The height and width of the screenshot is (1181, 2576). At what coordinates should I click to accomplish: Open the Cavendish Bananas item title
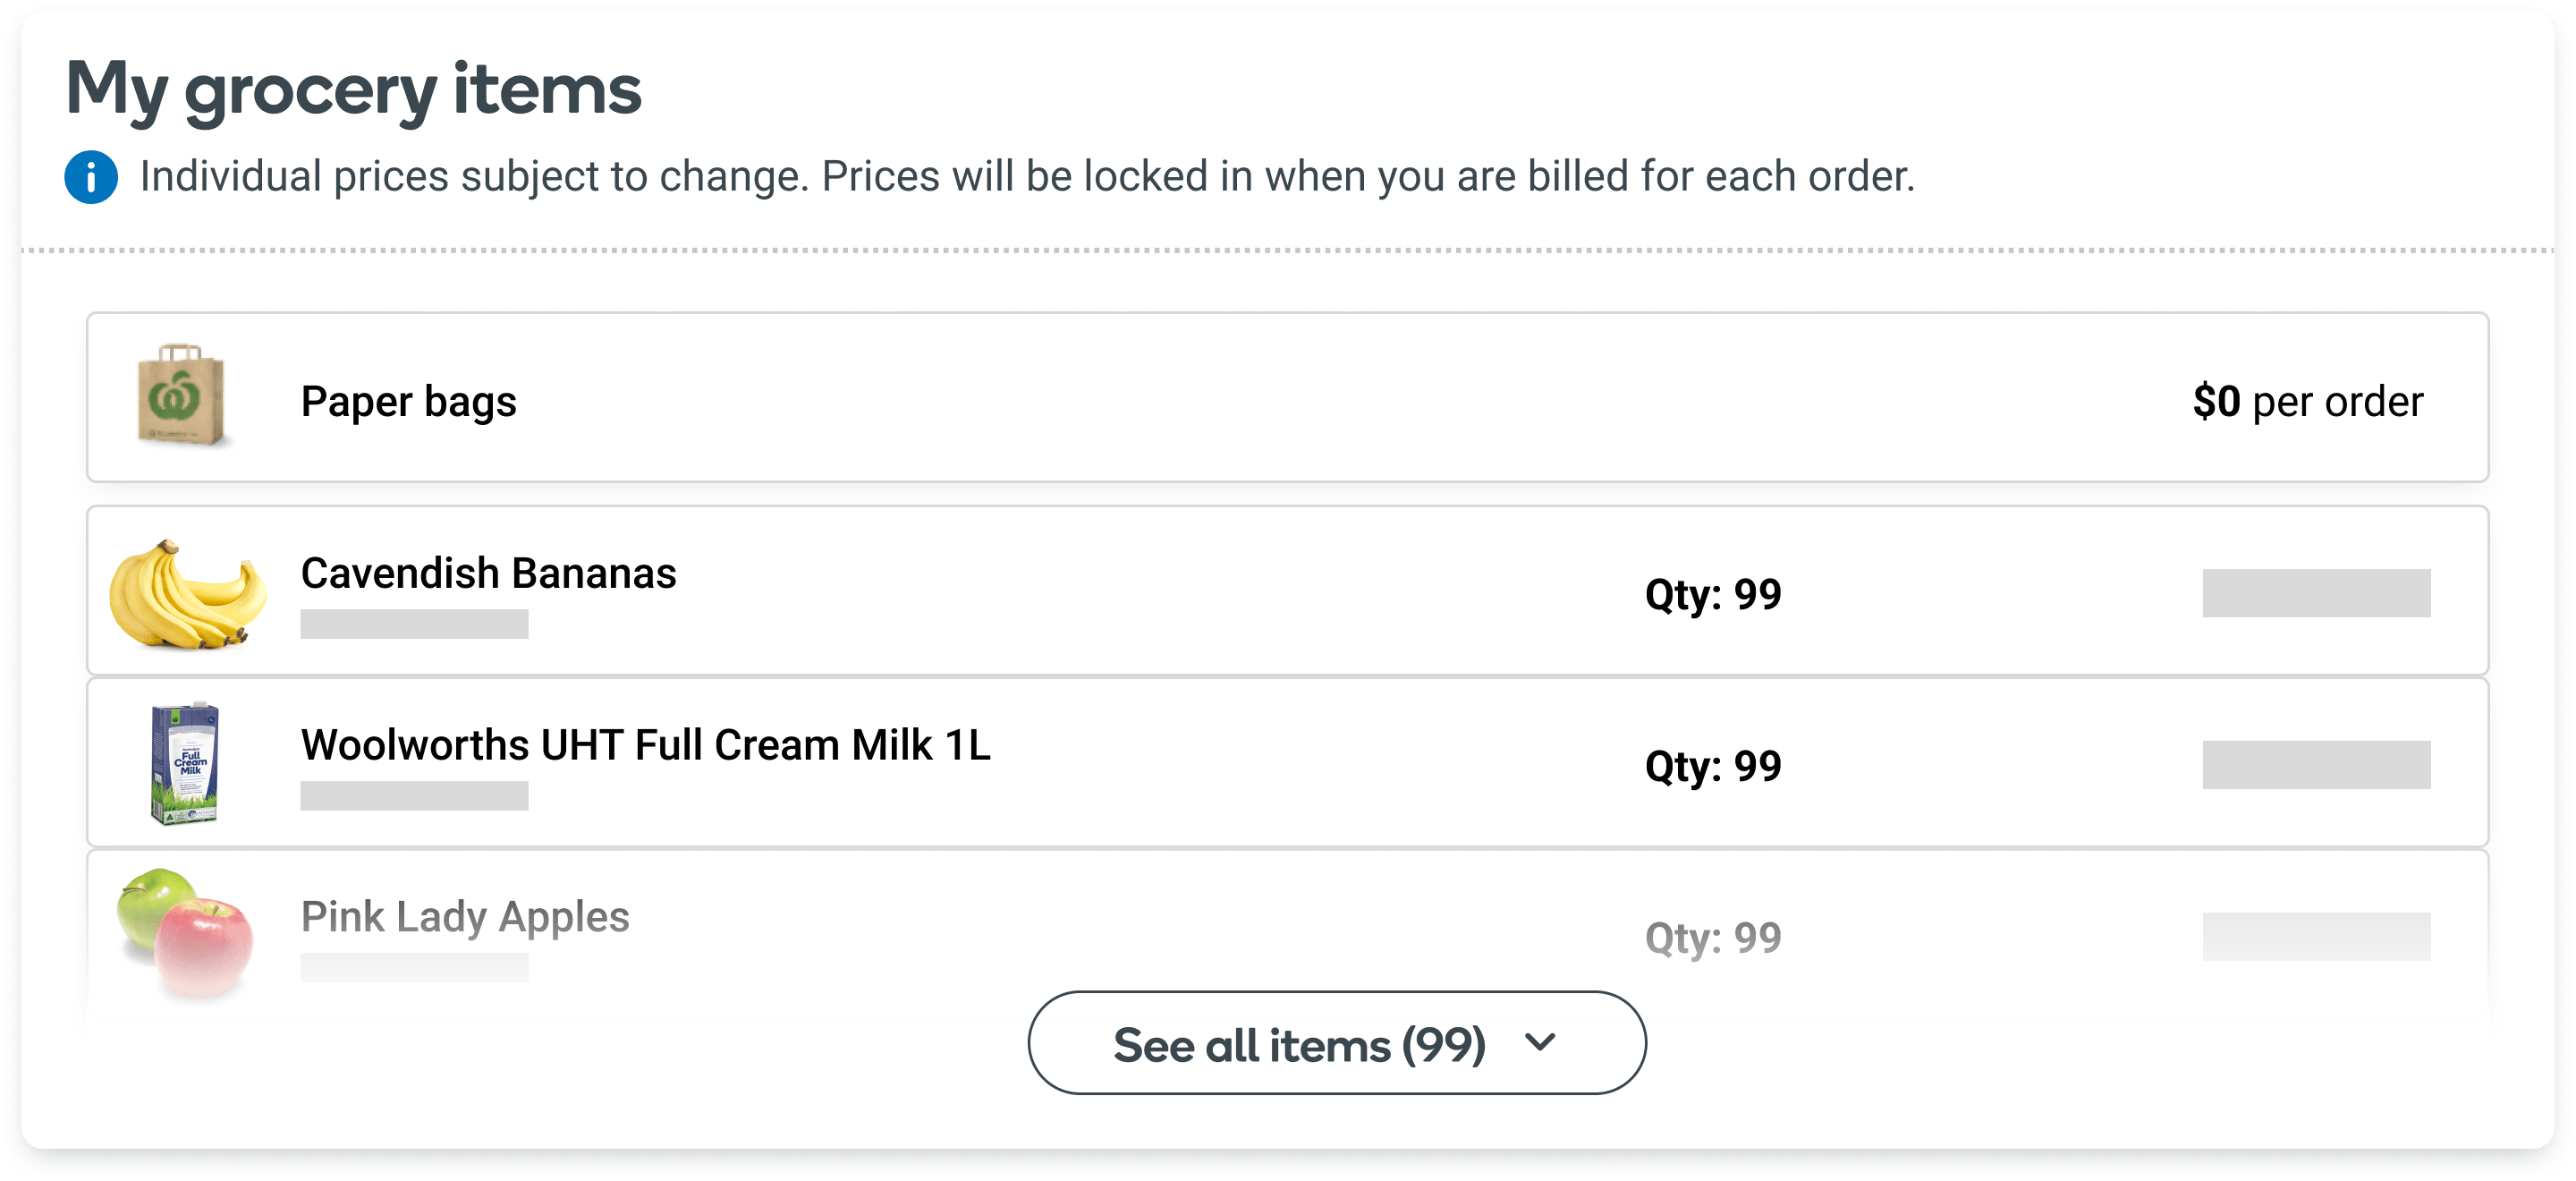[x=488, y=574]
